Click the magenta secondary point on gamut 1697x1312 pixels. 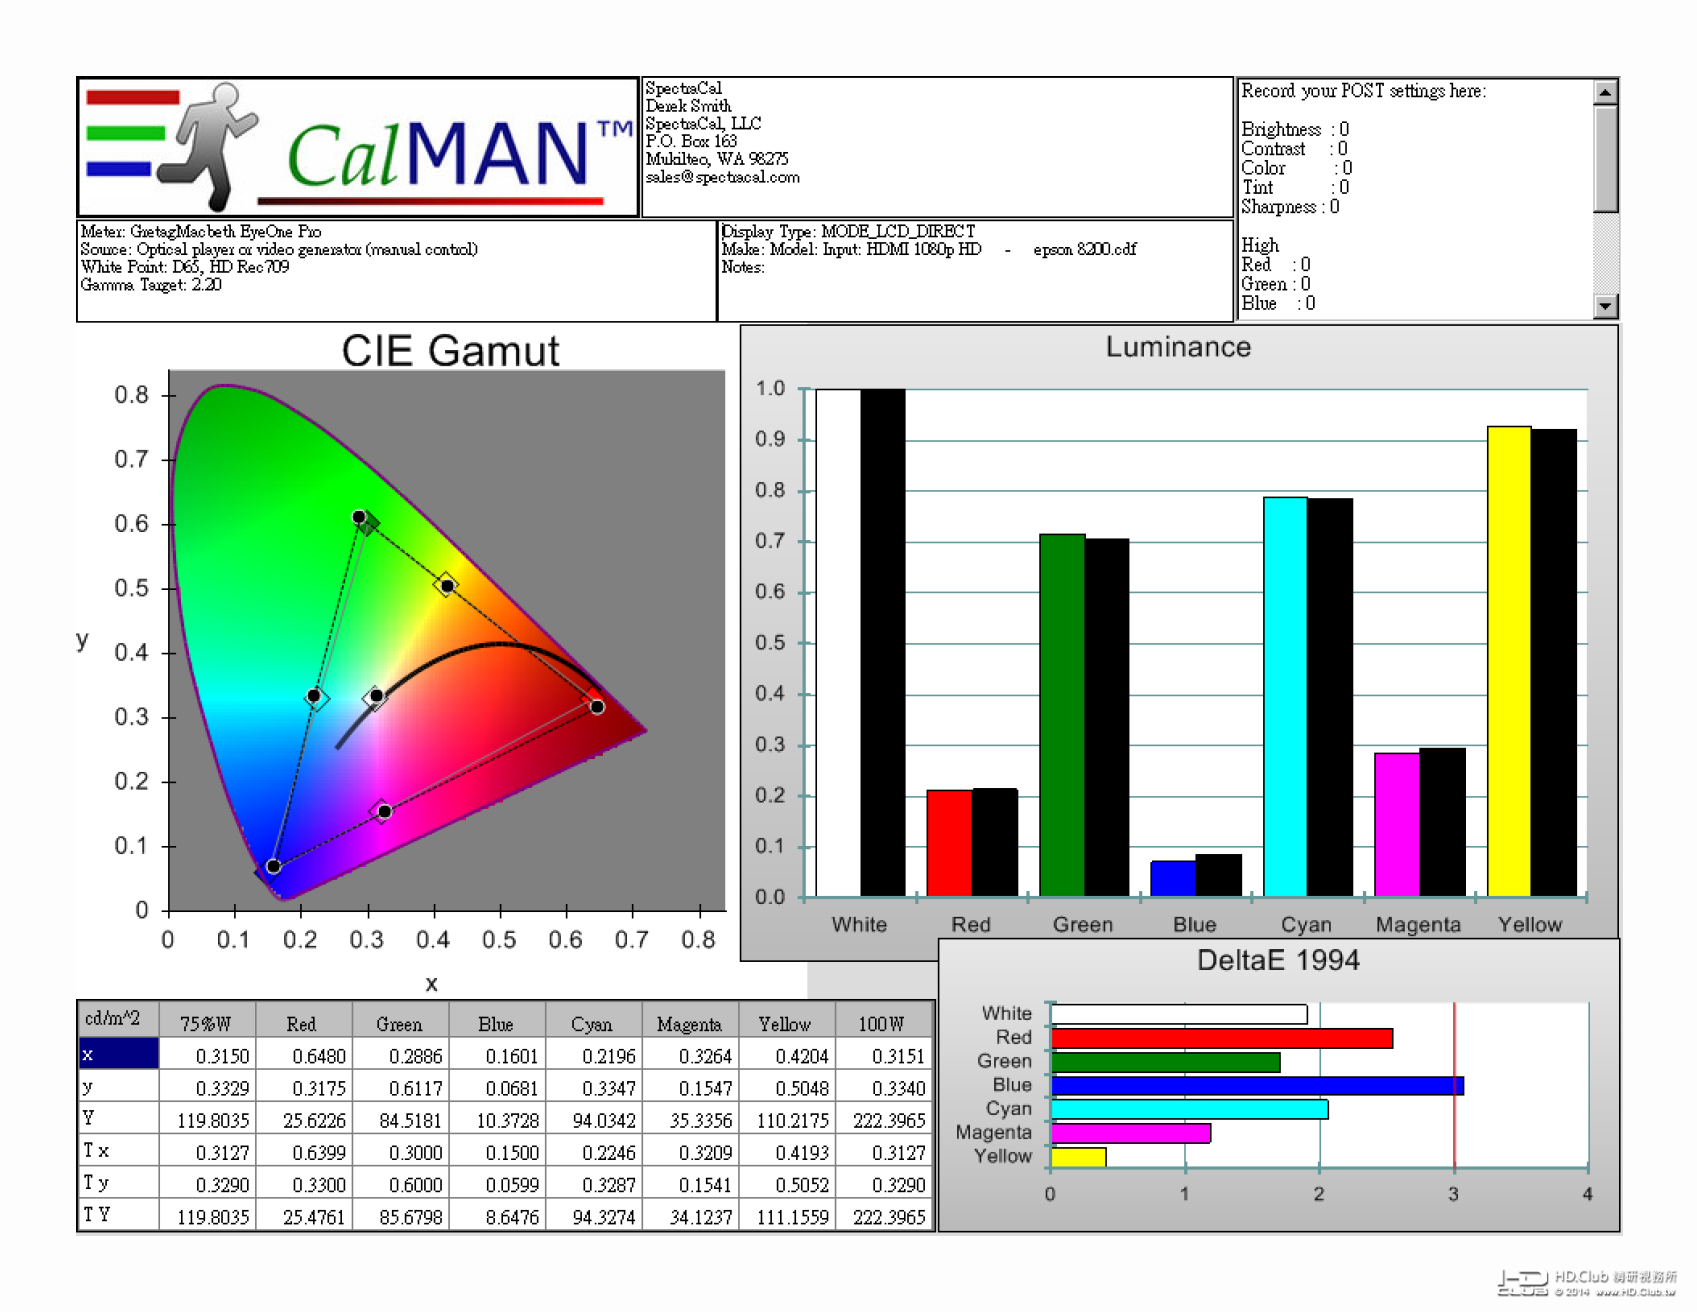click(x=384, y=811)
